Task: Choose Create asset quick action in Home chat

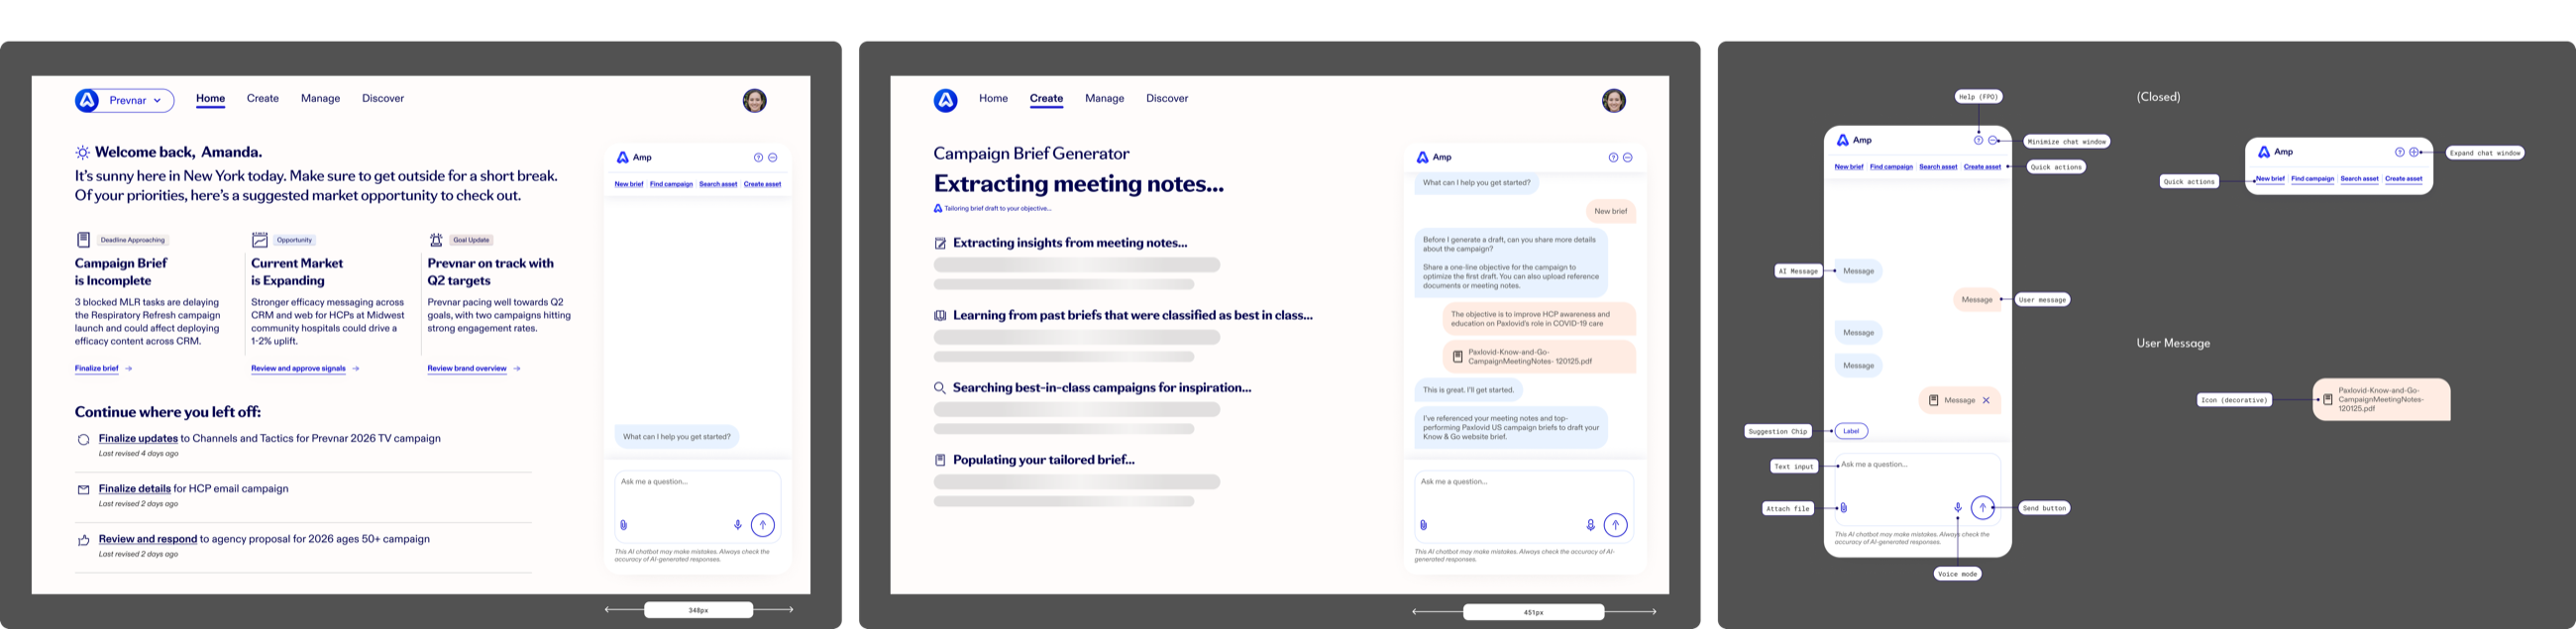Action: tap(762, 184)
